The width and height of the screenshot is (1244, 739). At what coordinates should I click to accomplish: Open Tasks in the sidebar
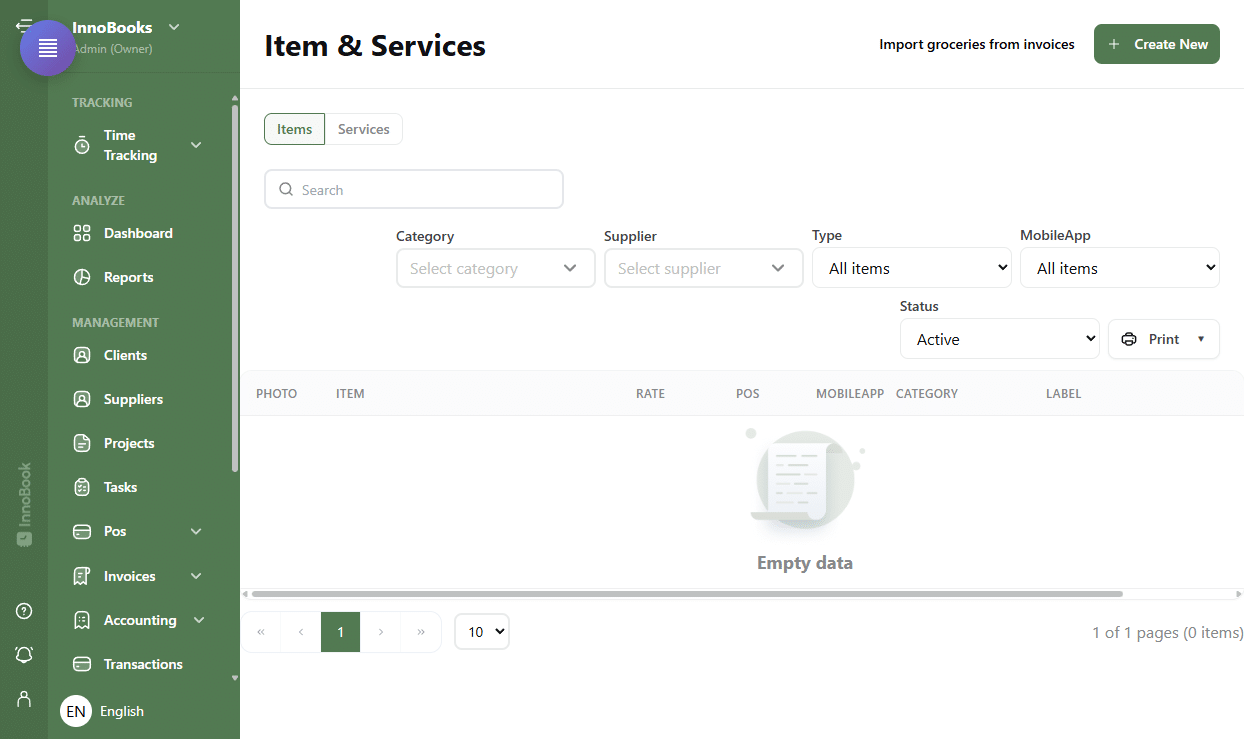pos(120,487)
